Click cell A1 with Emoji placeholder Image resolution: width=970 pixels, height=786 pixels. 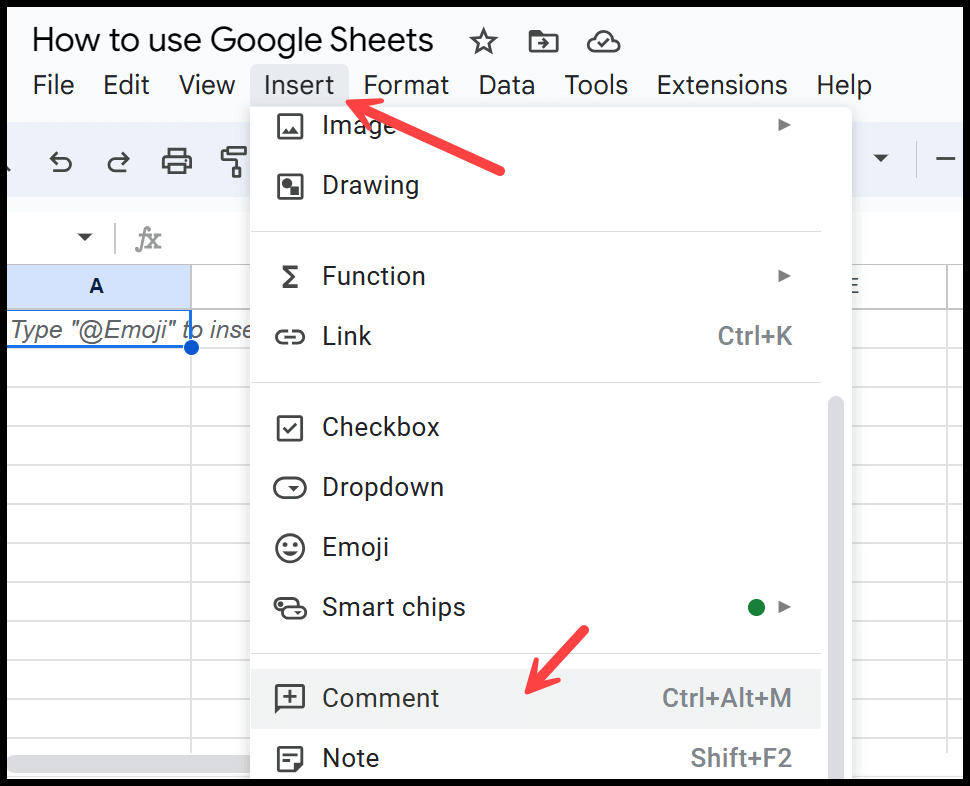[99, 328]
